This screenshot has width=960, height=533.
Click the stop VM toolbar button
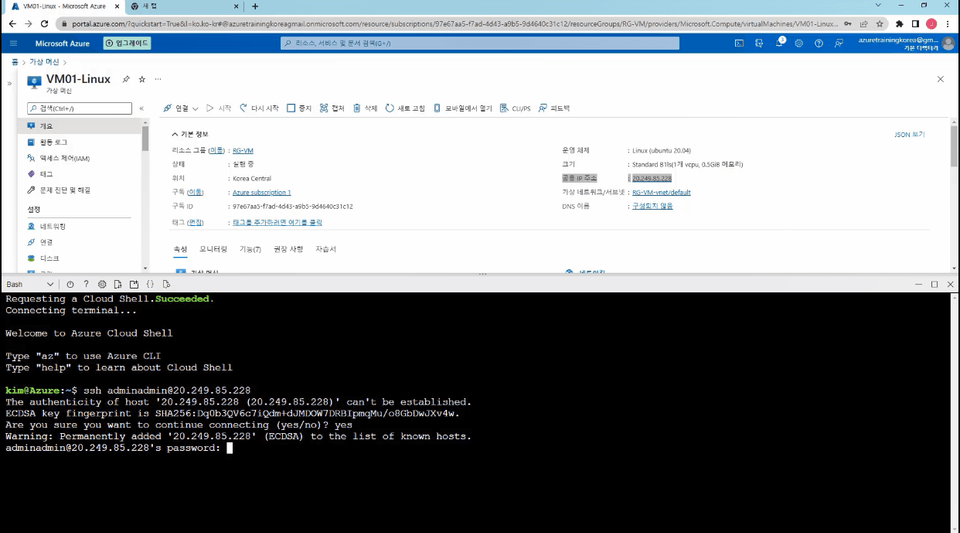[x=299, y=108]
